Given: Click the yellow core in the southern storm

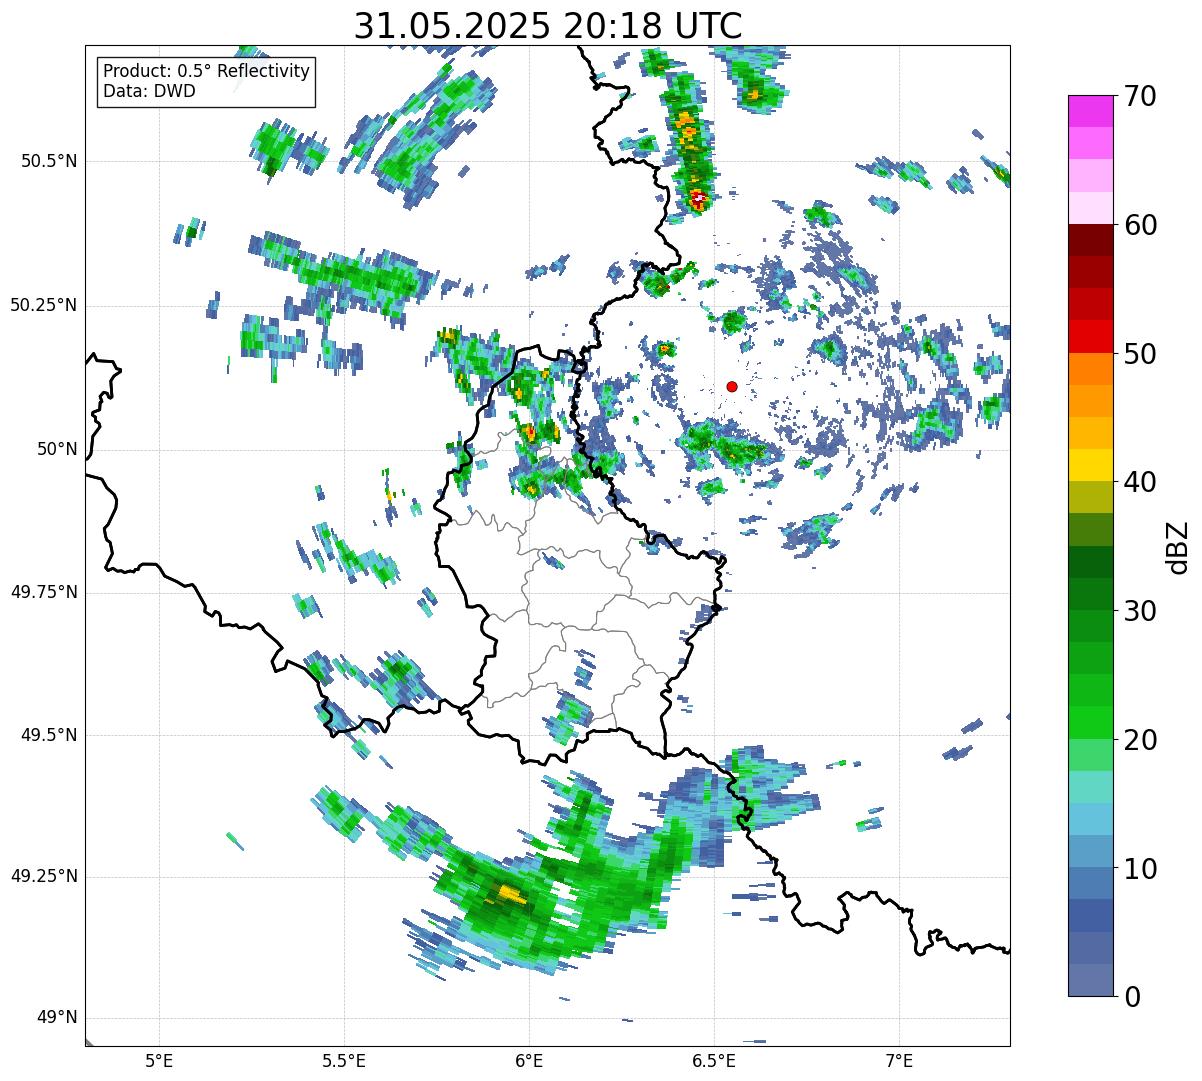Looking at the screenshot, I should [x=509, y=893].
